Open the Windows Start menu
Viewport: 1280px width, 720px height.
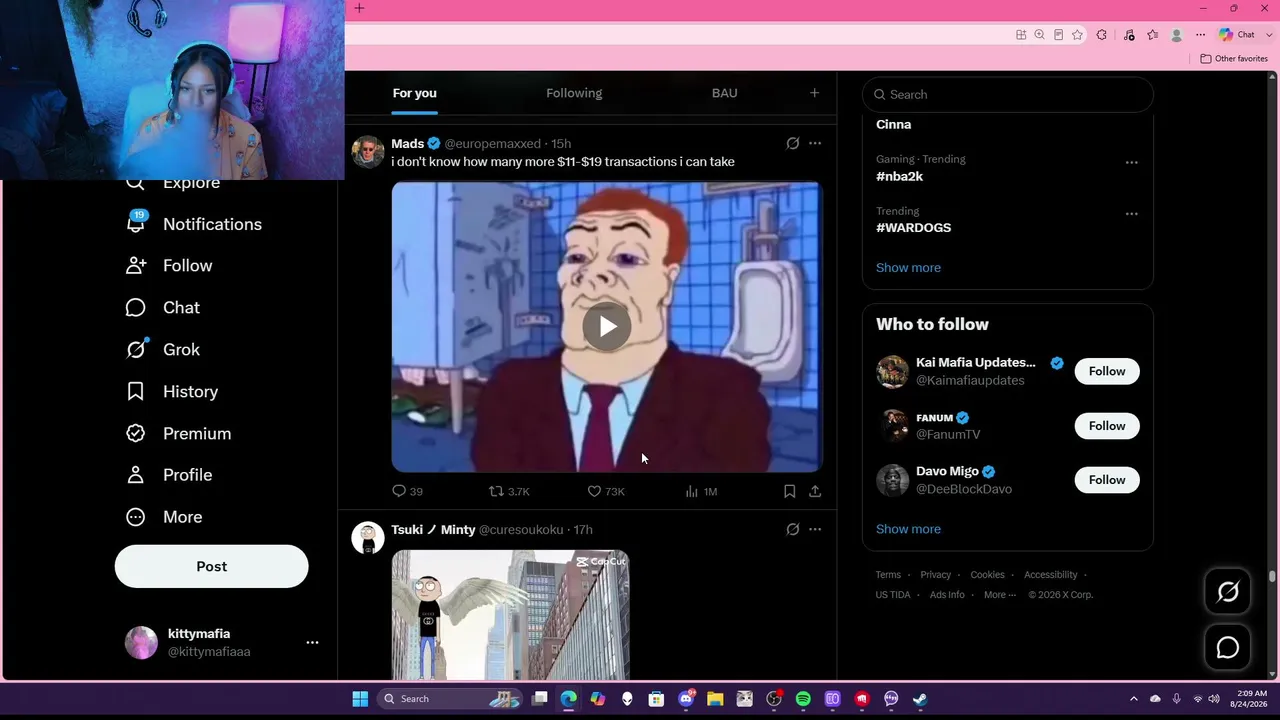[360, 699]
